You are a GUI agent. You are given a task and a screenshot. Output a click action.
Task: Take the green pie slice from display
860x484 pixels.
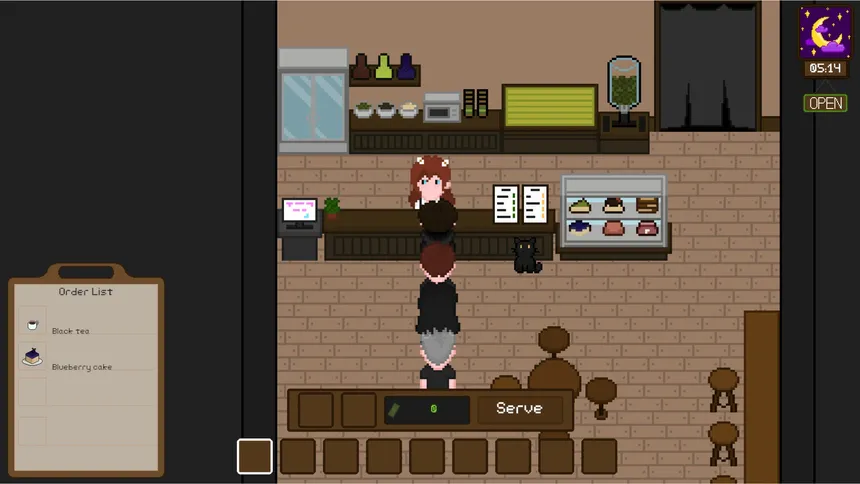pos(580,206)
